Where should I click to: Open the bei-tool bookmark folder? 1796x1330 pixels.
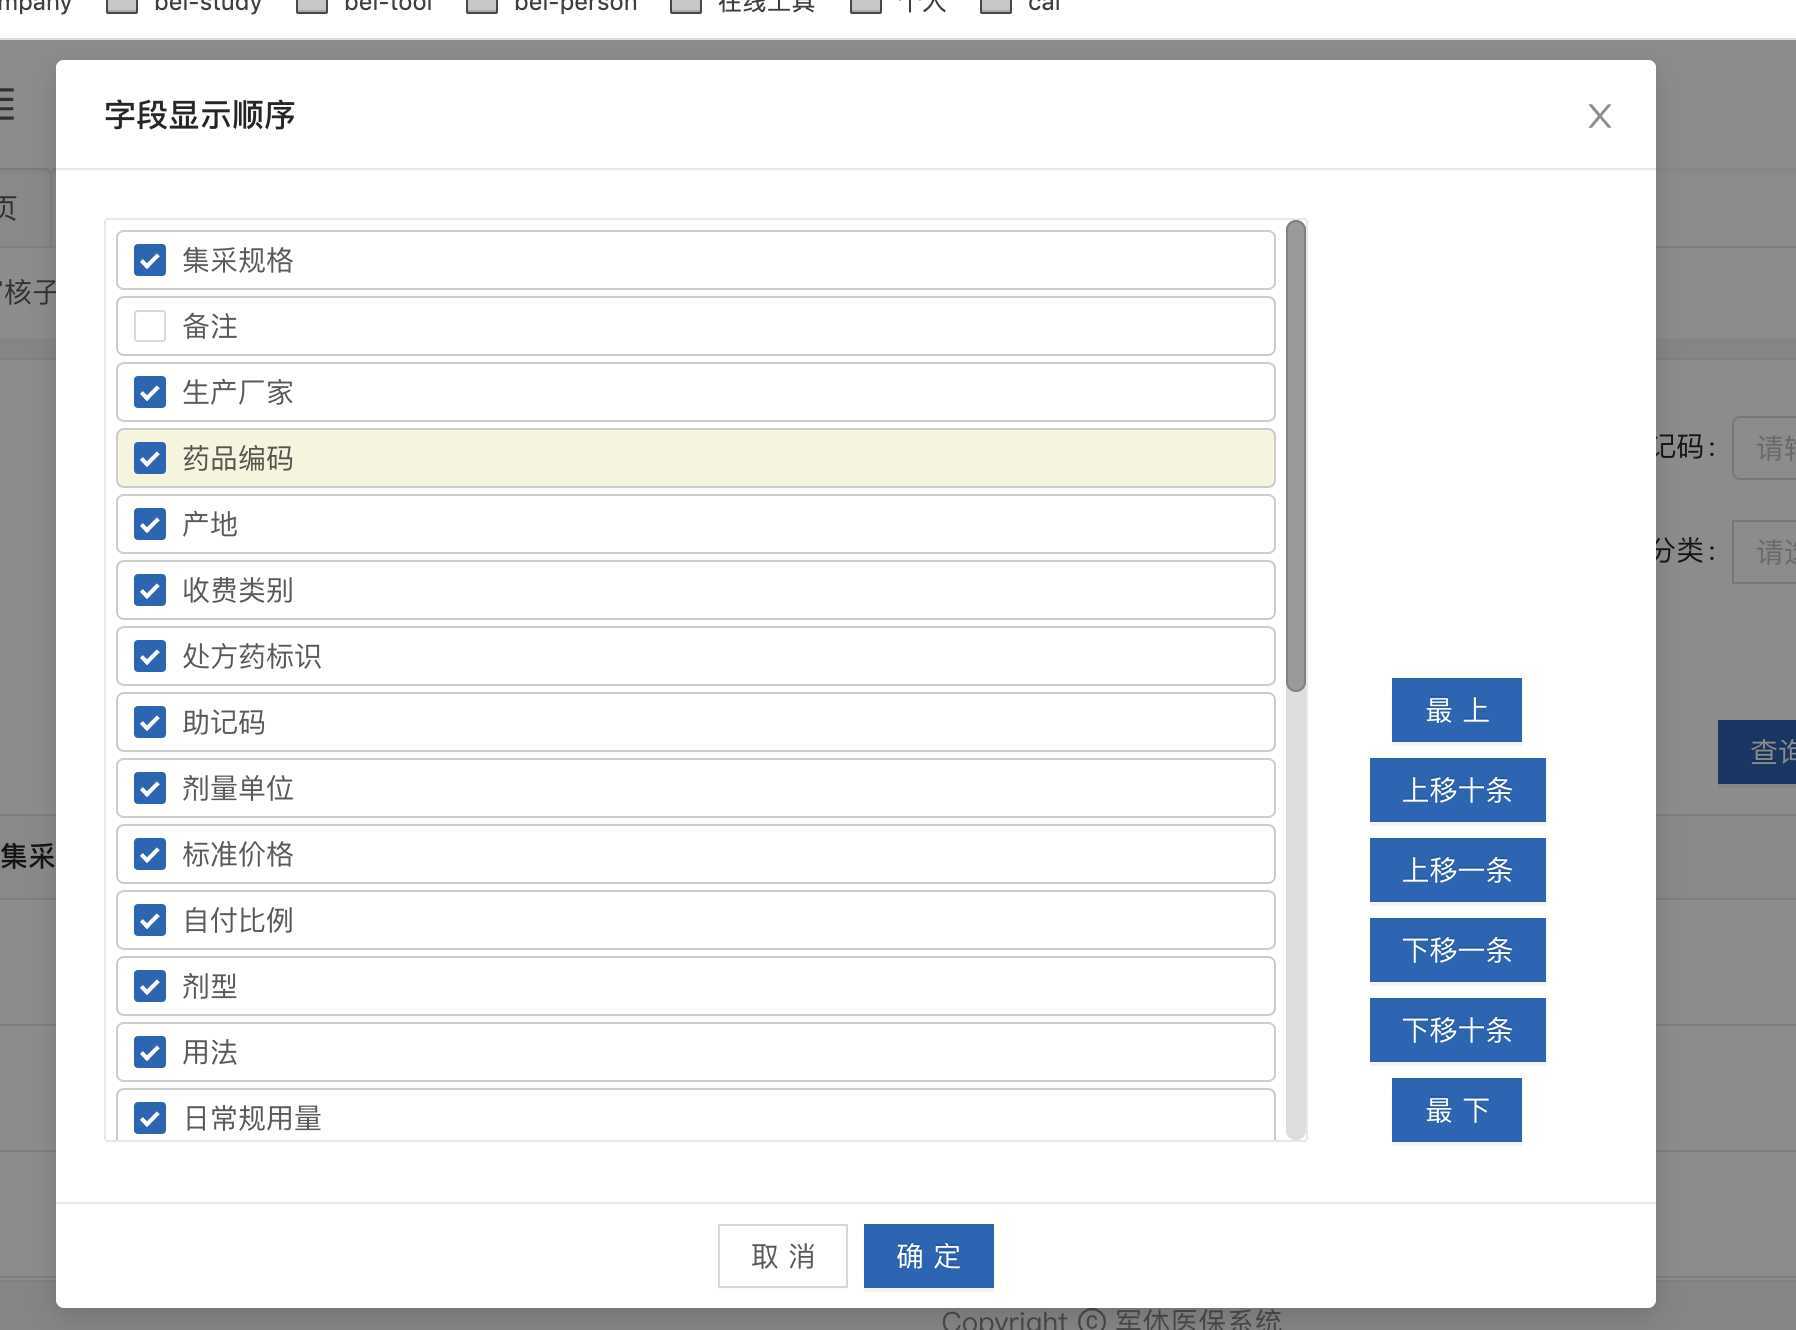(x=365, y=5)
